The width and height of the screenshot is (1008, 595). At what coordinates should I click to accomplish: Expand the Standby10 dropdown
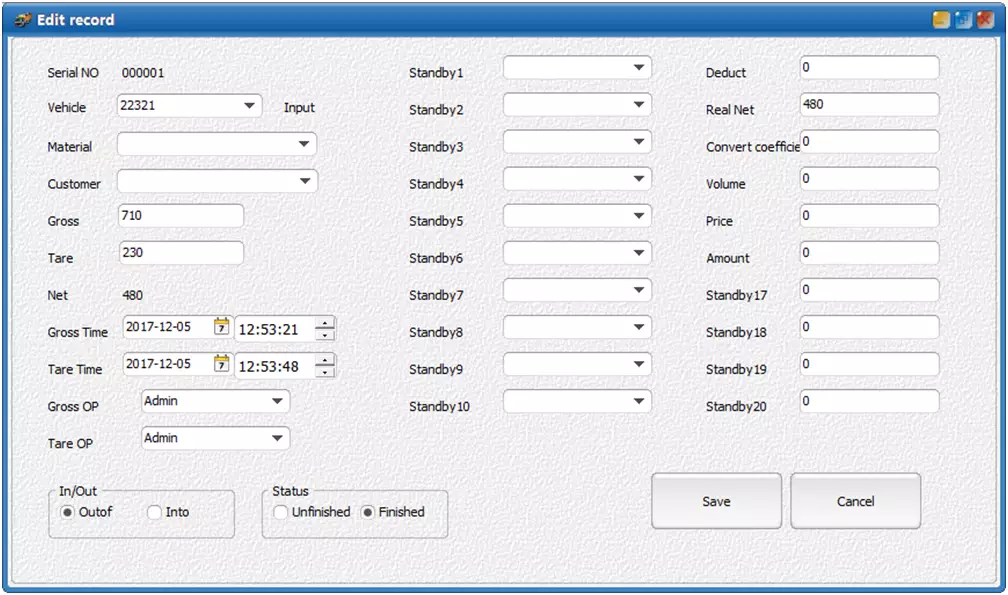click(x=577, y=402)
